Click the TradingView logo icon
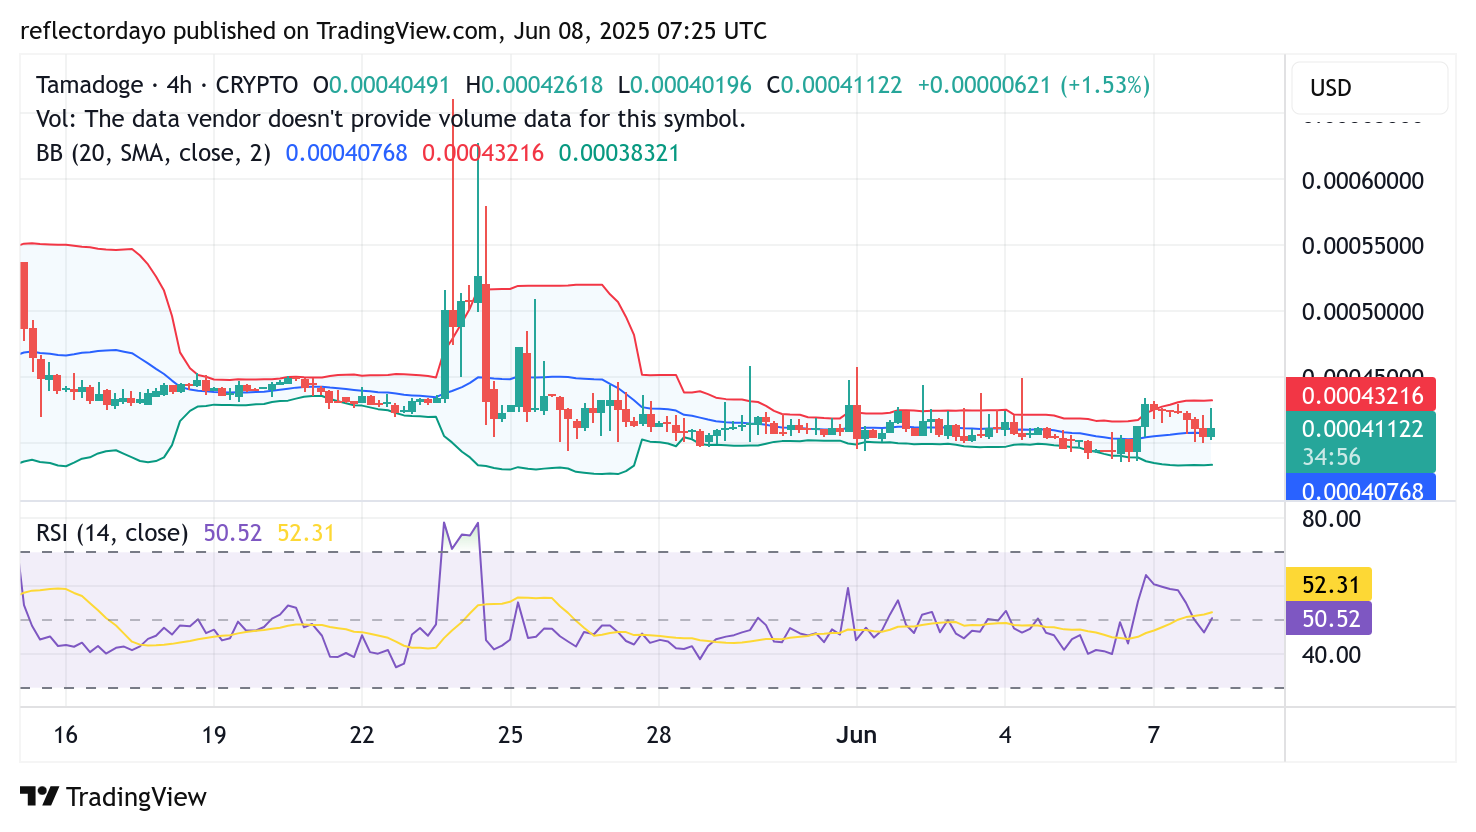 tap(40, 796)
